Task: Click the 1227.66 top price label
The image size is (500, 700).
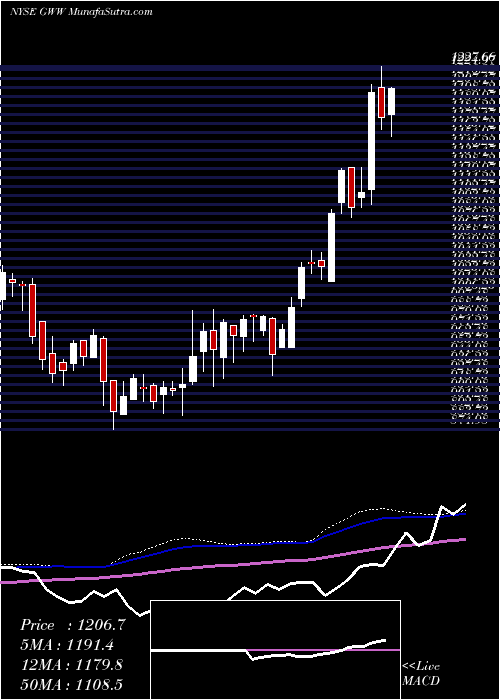Action: (474, 57)
